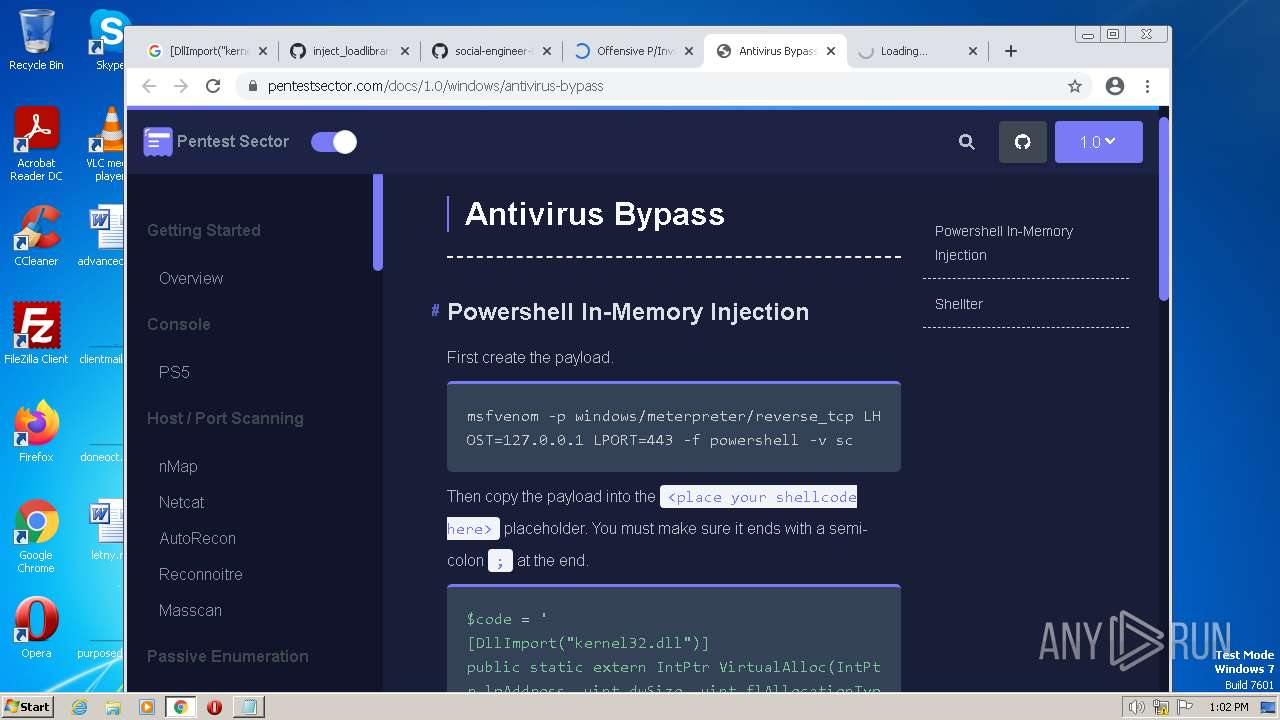Viewport: 1280px width, 720px height.
Task: Open the Chrome profile avatar
Action: click(1115, 86)
